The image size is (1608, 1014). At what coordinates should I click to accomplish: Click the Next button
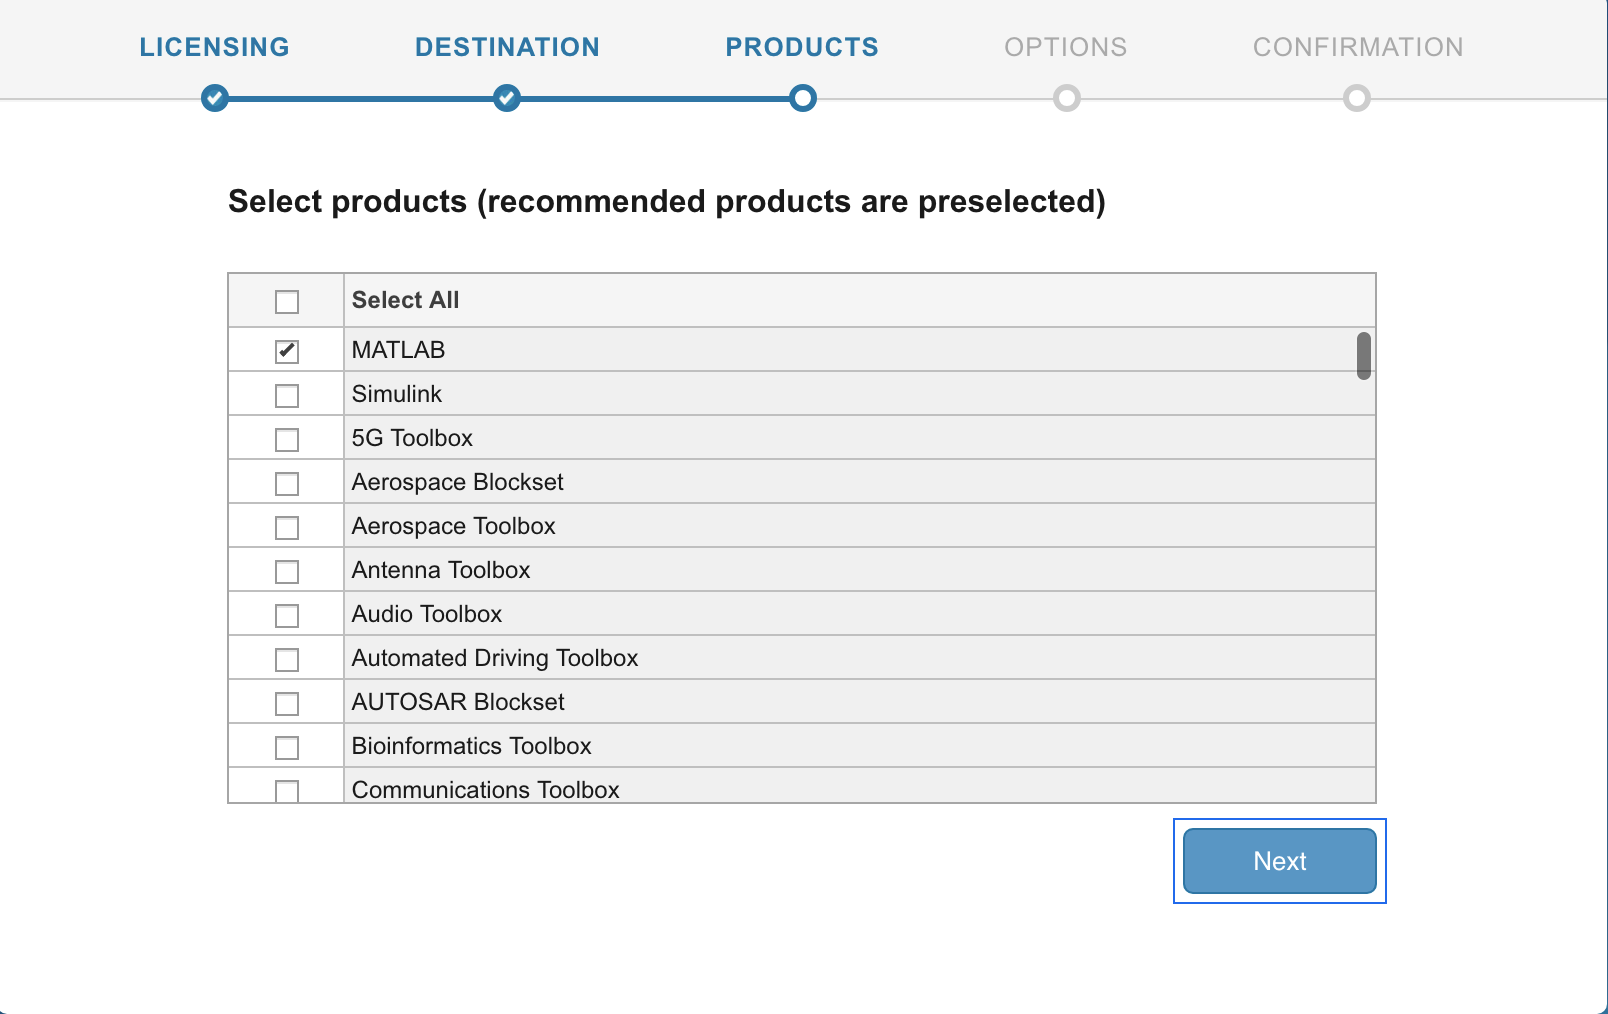(1280, 861)
